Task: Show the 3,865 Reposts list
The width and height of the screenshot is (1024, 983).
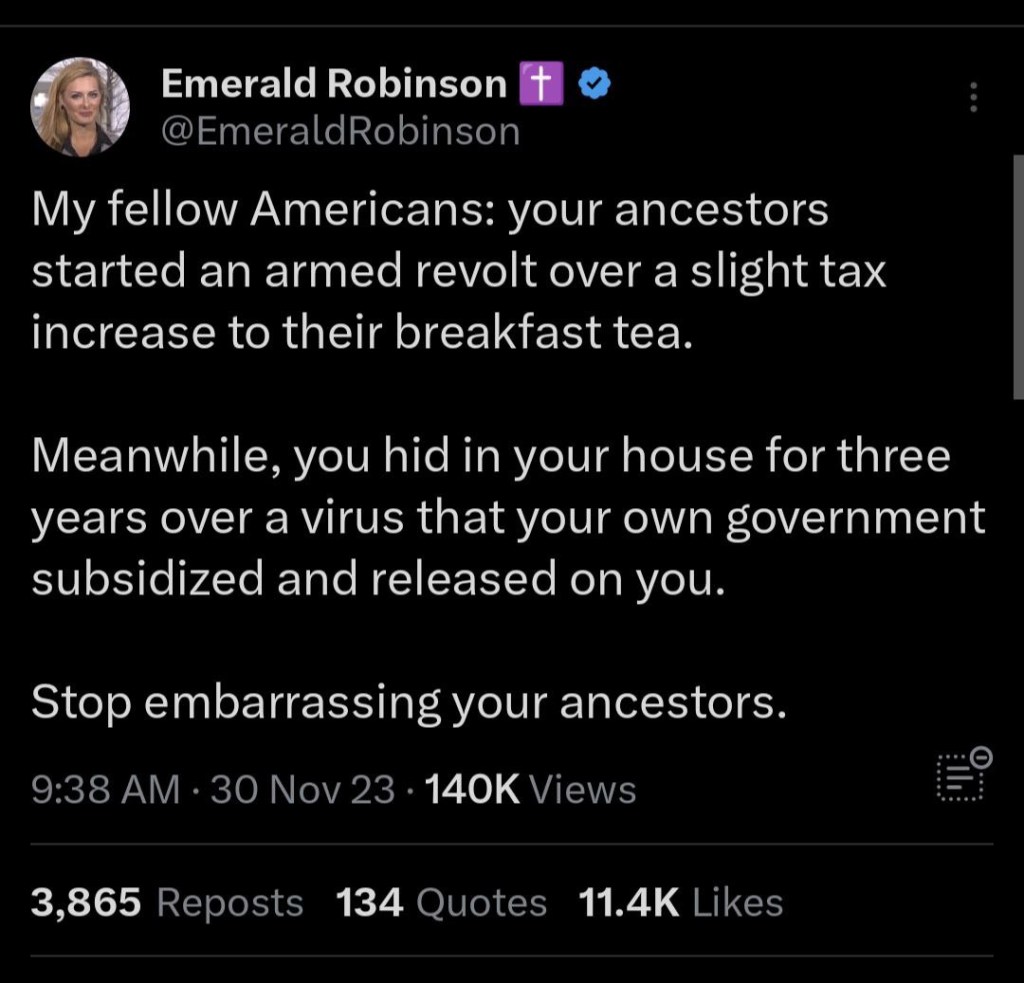Action: [167, 903]
